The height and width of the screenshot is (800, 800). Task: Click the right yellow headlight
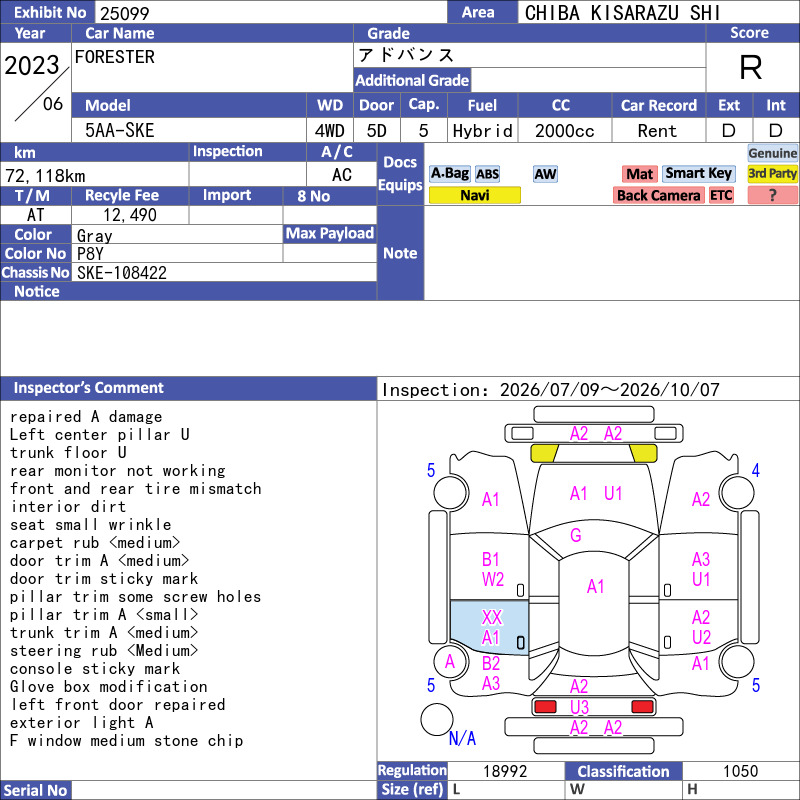tap(643, 453)
